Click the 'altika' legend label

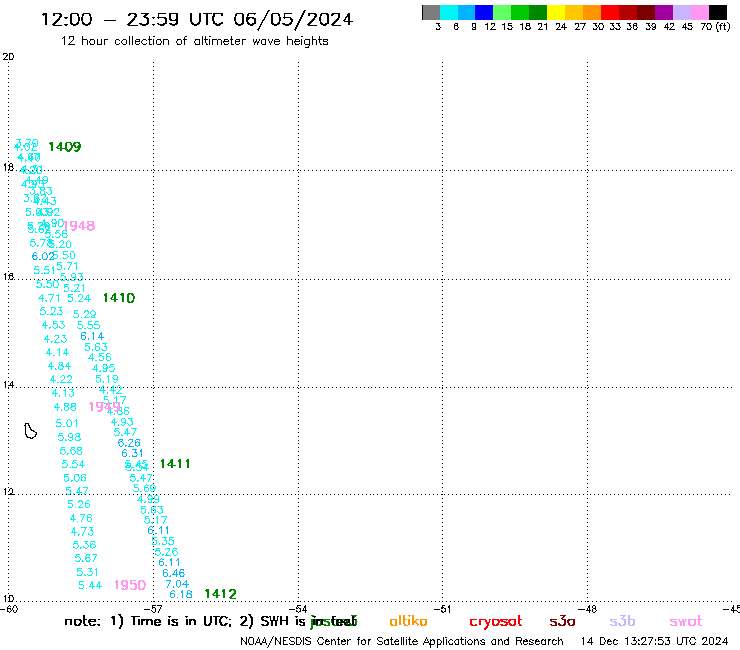[408, 621]
